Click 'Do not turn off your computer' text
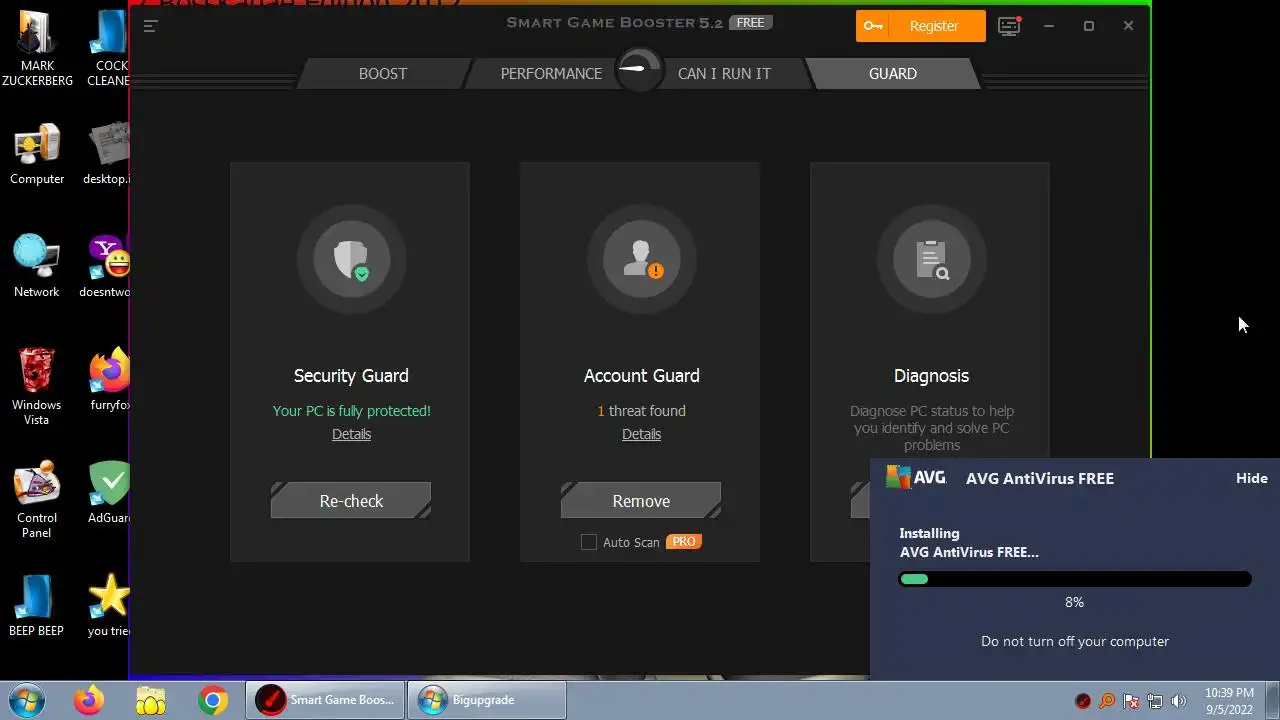The width and height of the screenshot is (1280, 720). [1075, 641]
